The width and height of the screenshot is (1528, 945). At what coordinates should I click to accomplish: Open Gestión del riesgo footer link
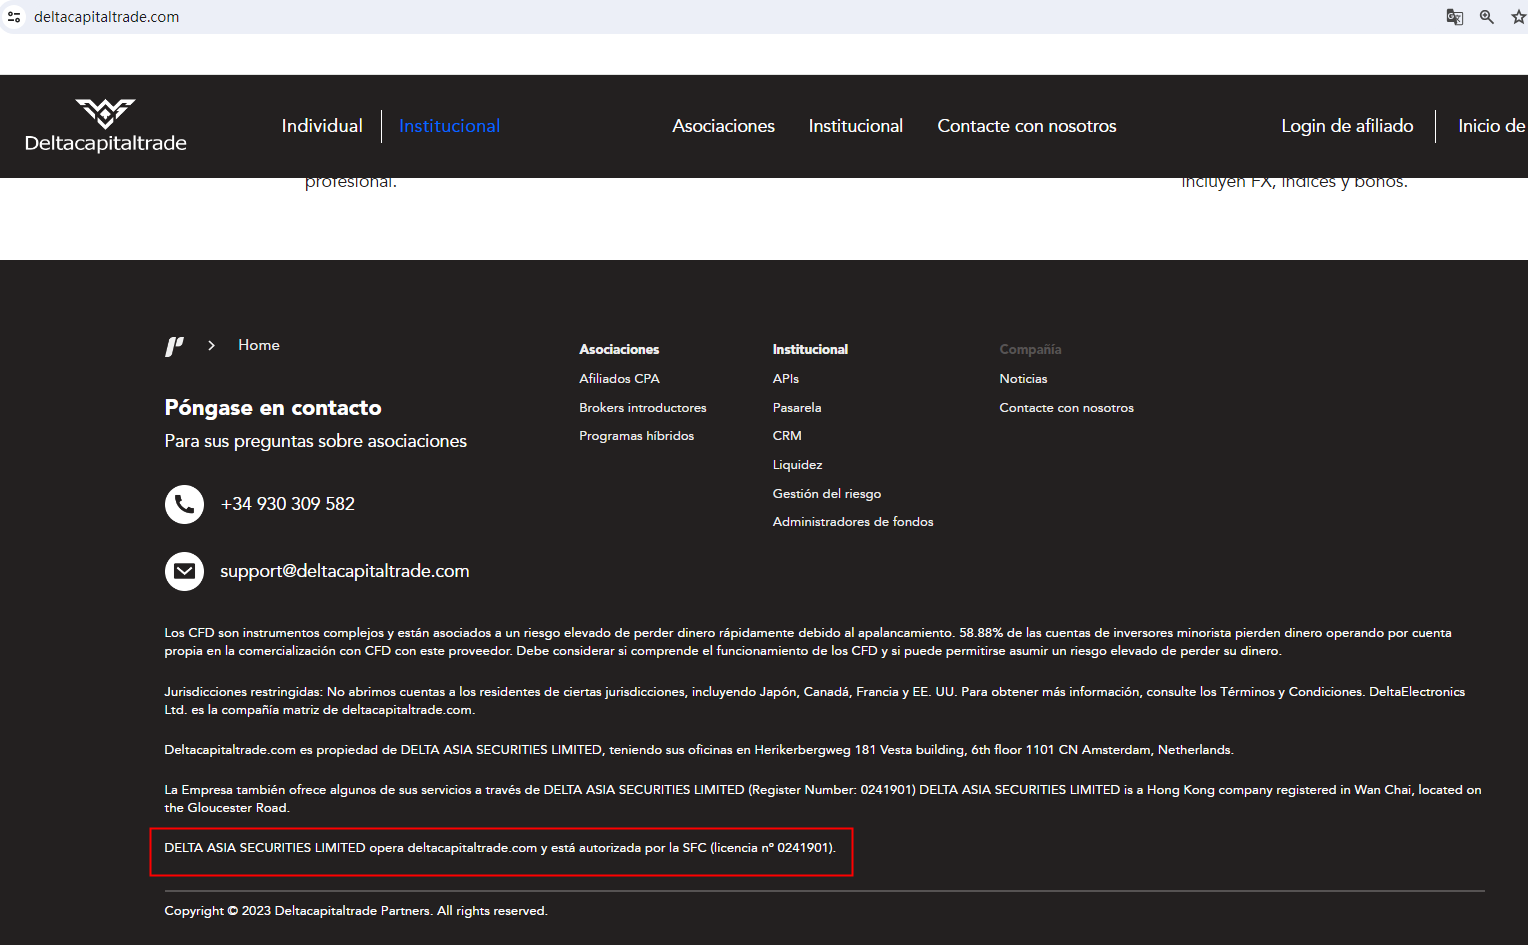coord(826,494)
